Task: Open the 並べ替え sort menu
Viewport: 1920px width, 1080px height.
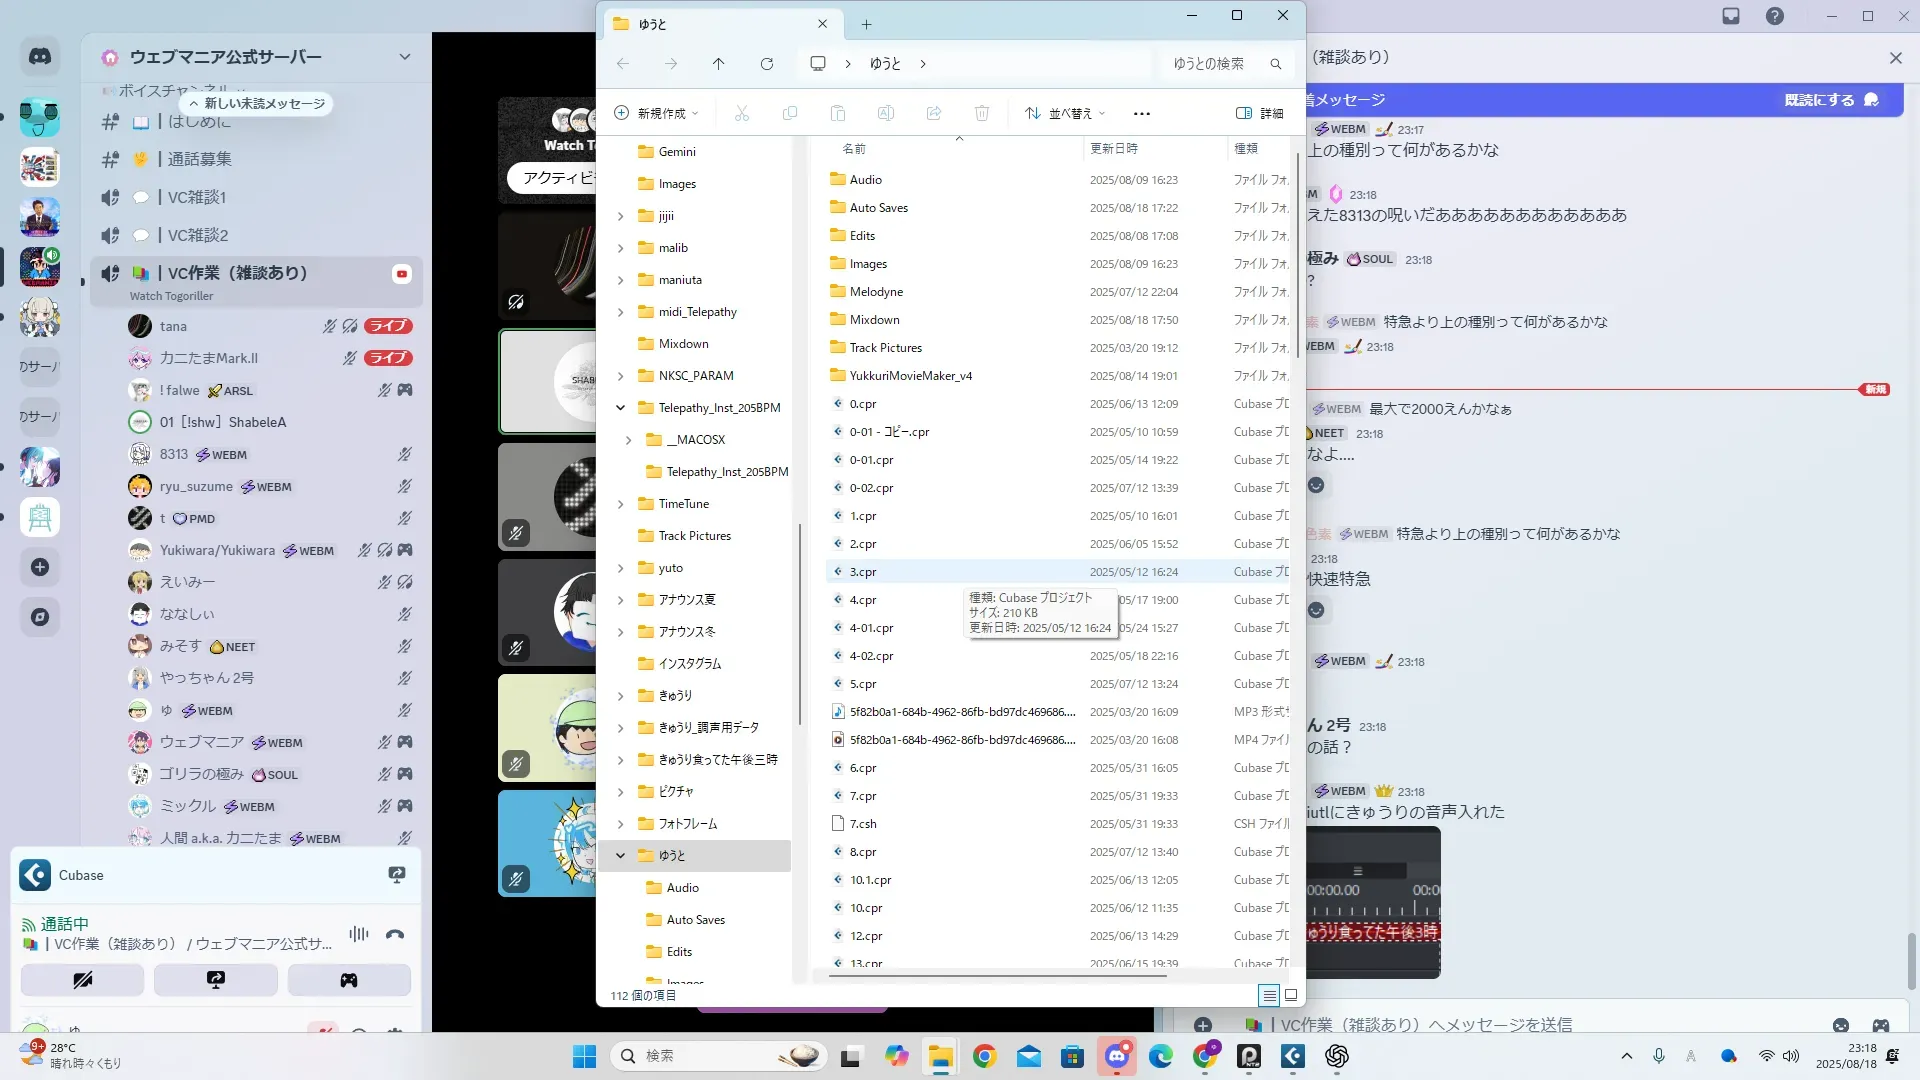Action: click(1065, 113)
